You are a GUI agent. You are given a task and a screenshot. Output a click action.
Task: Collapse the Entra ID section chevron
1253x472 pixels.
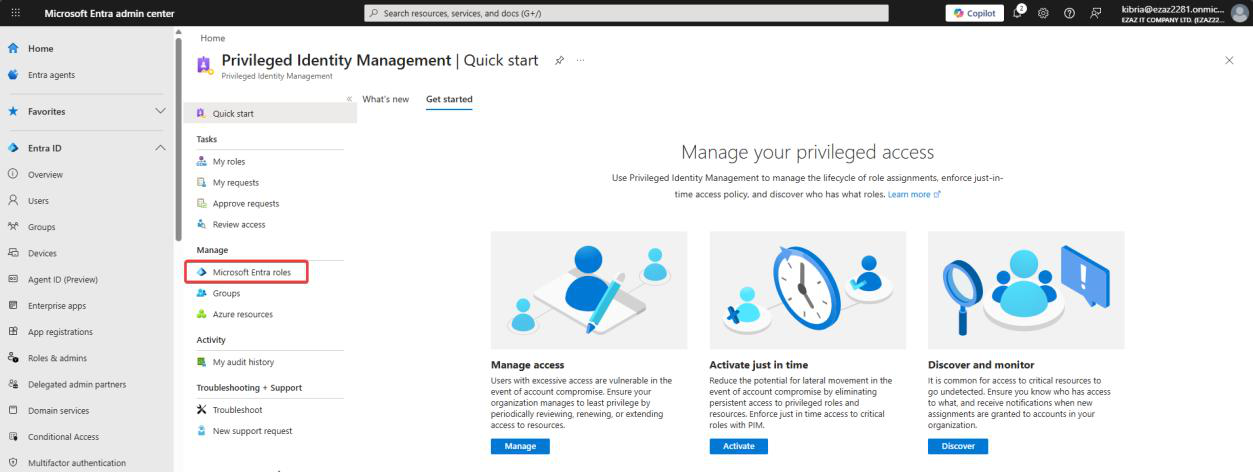click(x=160, y=148)
